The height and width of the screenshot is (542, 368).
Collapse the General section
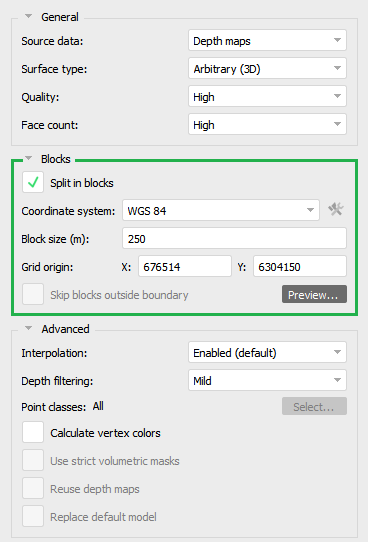(x=29, y=16)
